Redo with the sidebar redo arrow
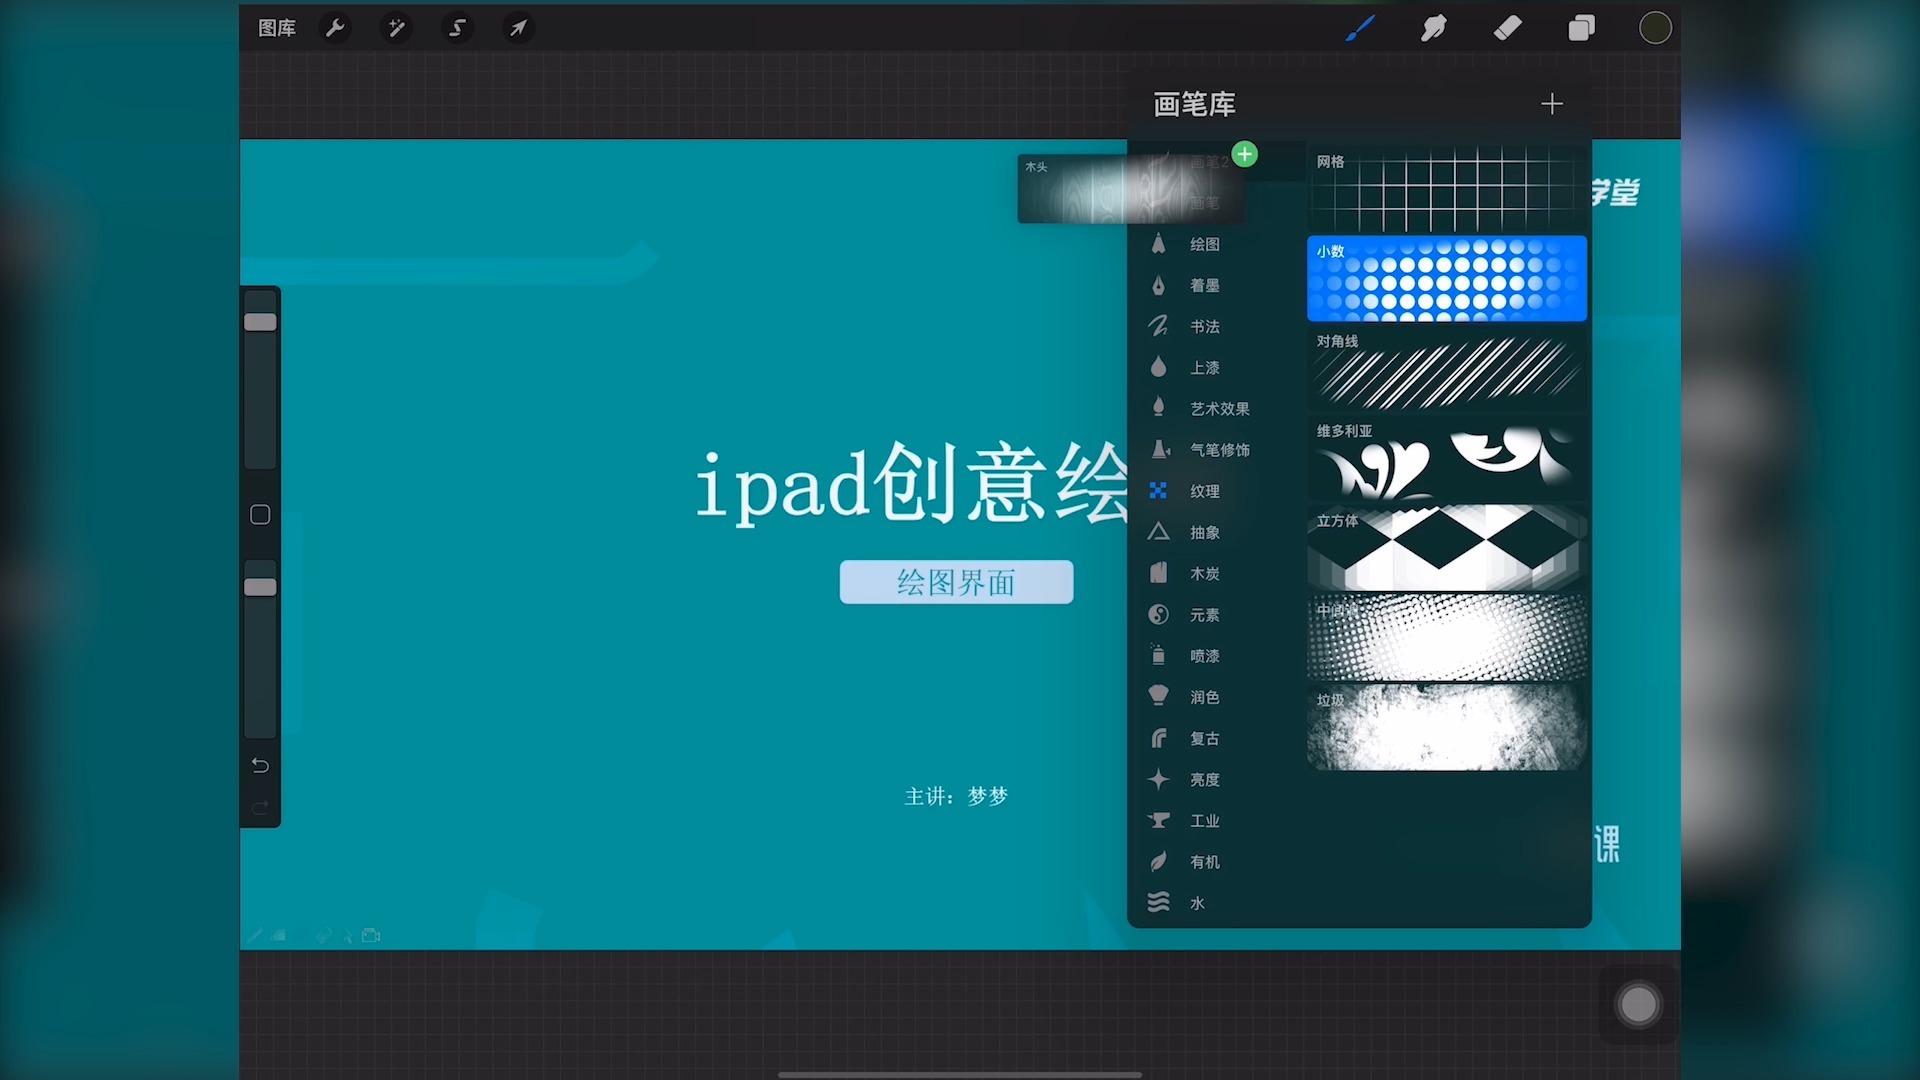This screenshot has height=1080, width=1920. 260,807
